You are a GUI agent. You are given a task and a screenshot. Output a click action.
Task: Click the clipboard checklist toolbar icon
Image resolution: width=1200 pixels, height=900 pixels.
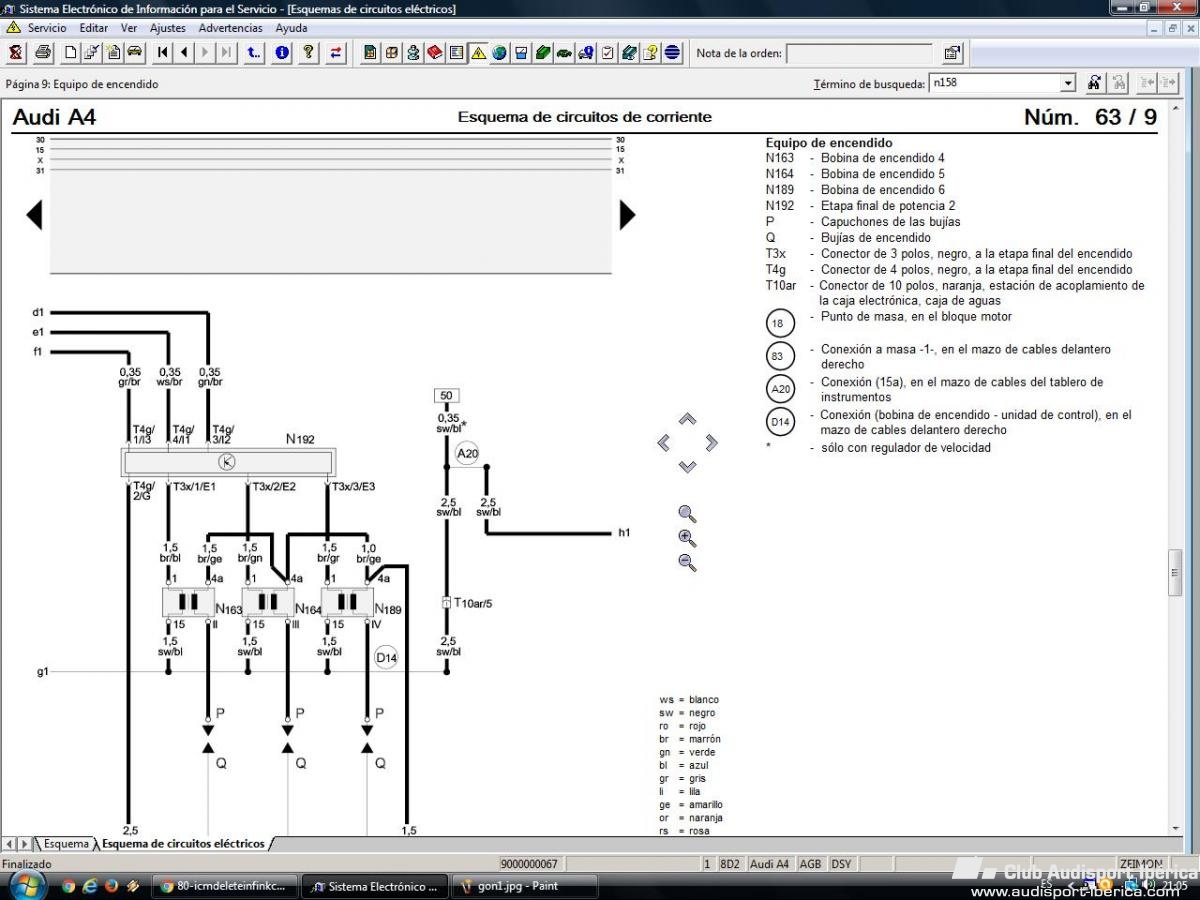608,53
